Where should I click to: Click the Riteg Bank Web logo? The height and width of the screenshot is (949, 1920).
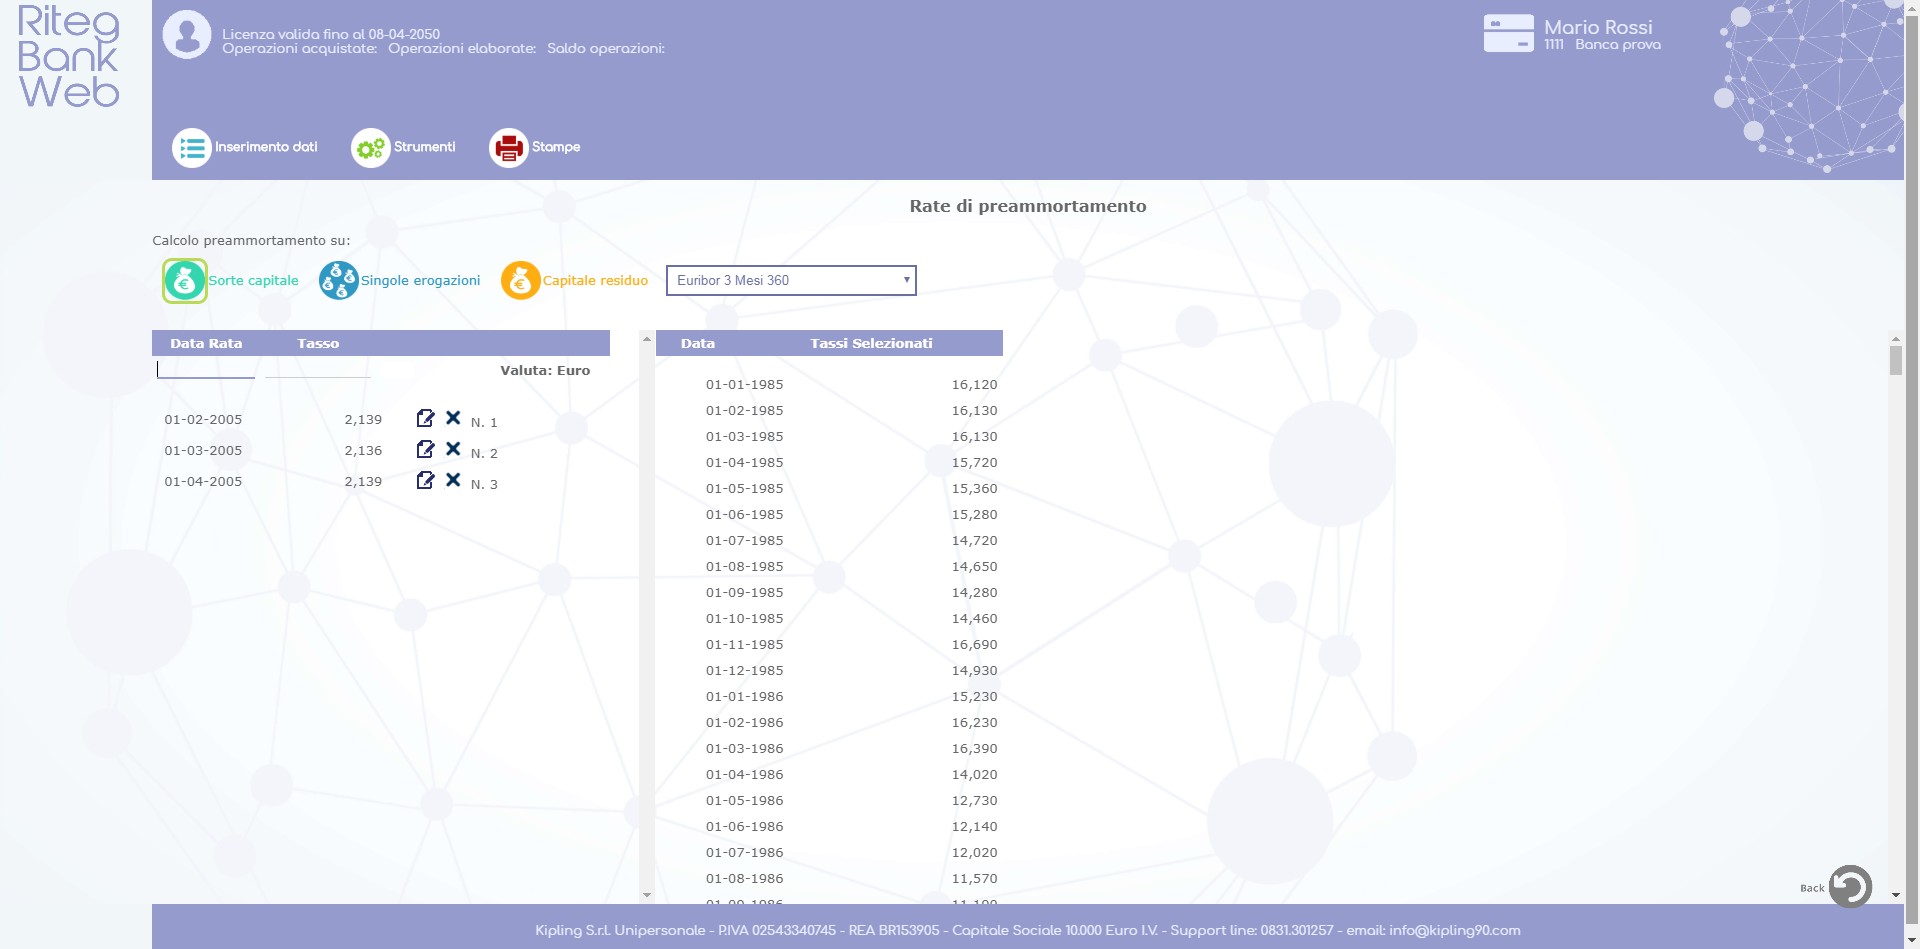click(x=68, y=56)
